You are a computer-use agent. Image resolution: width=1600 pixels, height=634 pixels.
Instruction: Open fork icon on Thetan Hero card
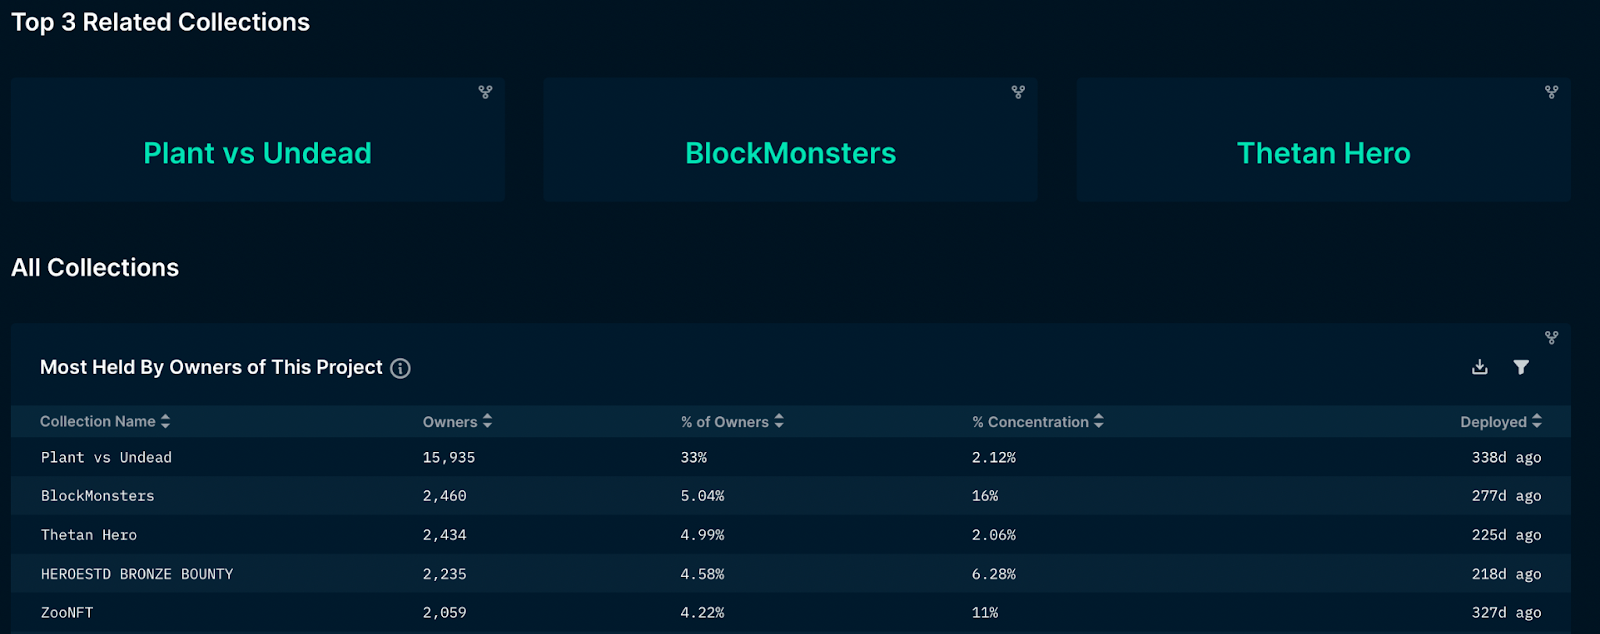pos(1551,92)
